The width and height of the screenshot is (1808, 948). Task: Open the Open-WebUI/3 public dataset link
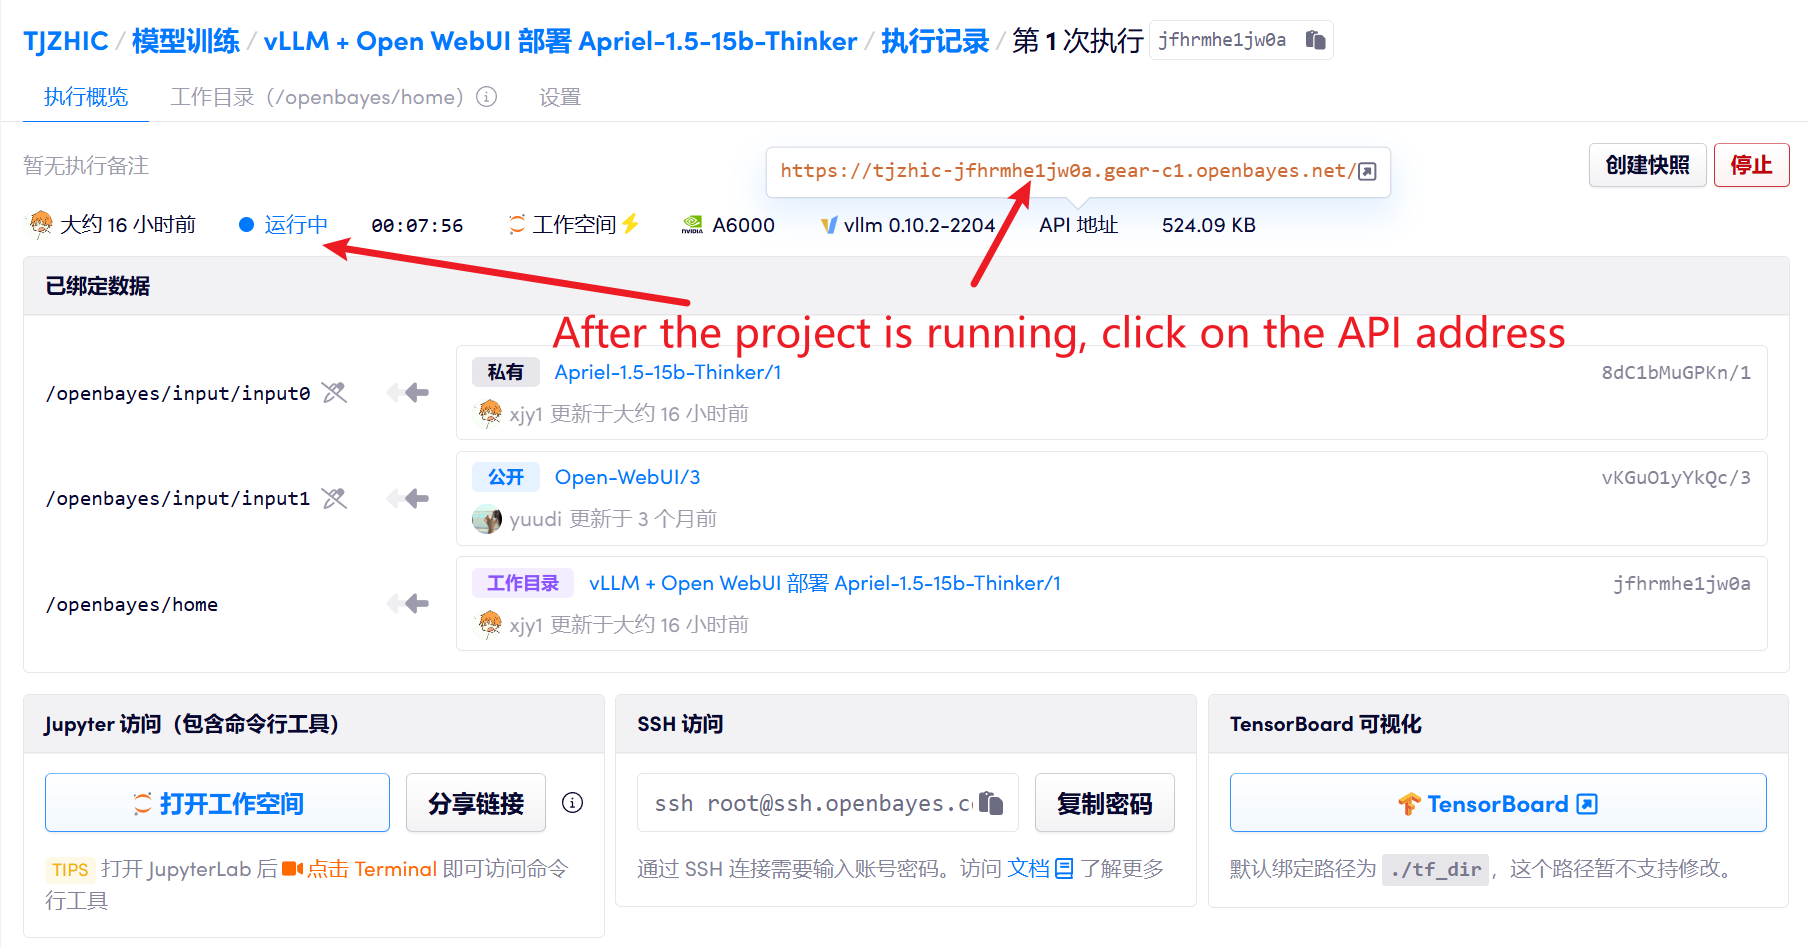pyautogui.click(x=627, y=477)
